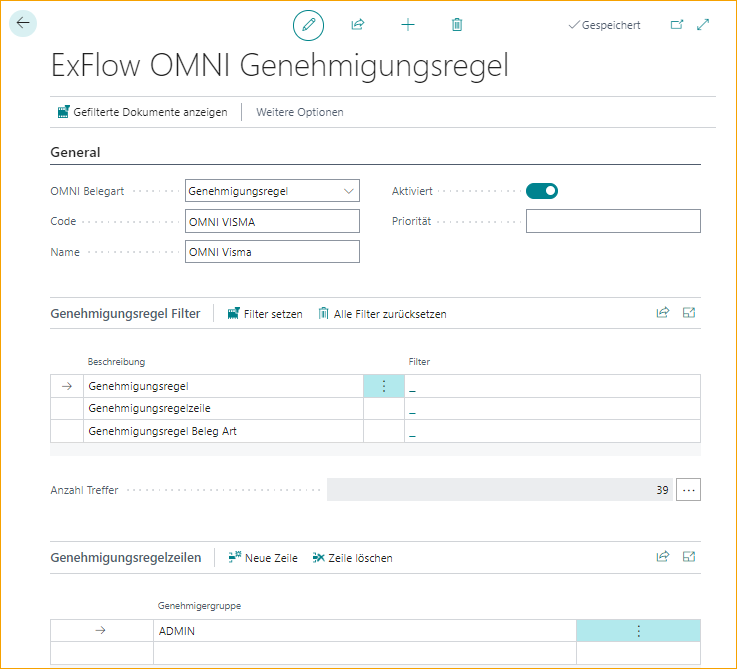Screen dimensions: 737x669
Task: Click the Gespeichert status indicator
Action: pos(604,25)
